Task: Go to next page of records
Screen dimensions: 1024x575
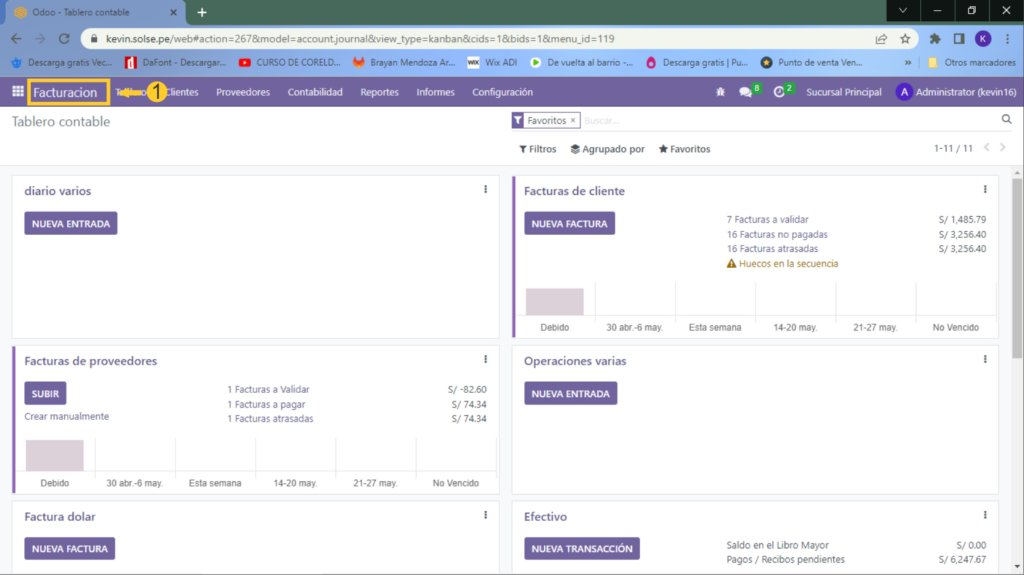Action: [x=1003, y=148]
